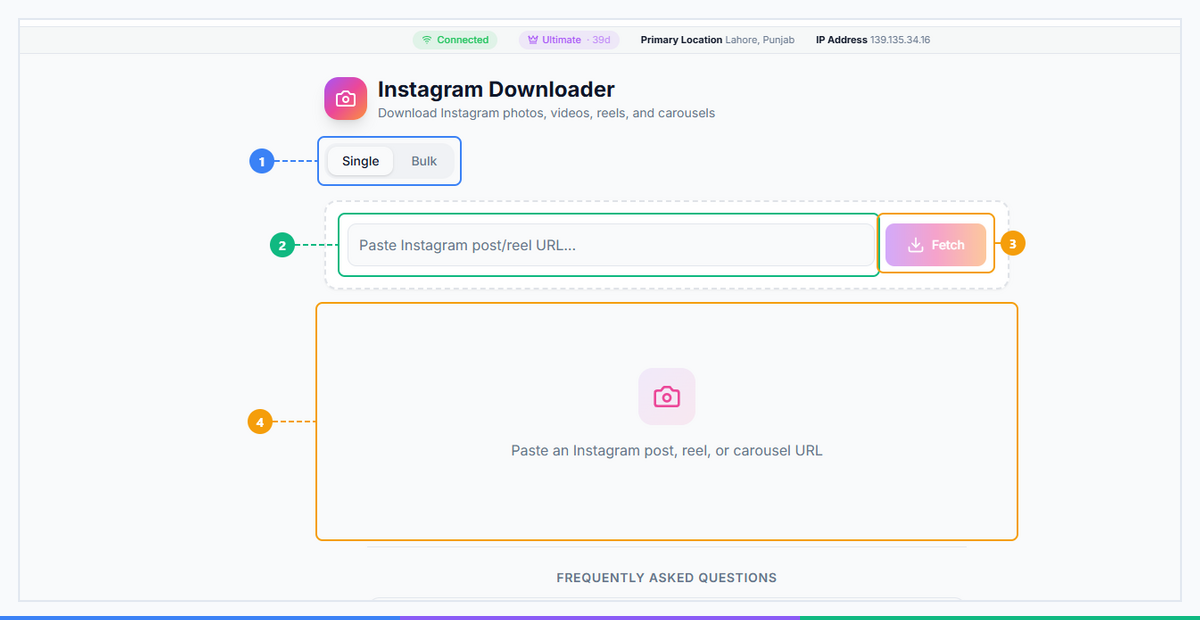Image resolution: width=1200 pixels, height=620 pixels.
Task: Click the Frequently Asked Questions heading
Action: point(667,578)
